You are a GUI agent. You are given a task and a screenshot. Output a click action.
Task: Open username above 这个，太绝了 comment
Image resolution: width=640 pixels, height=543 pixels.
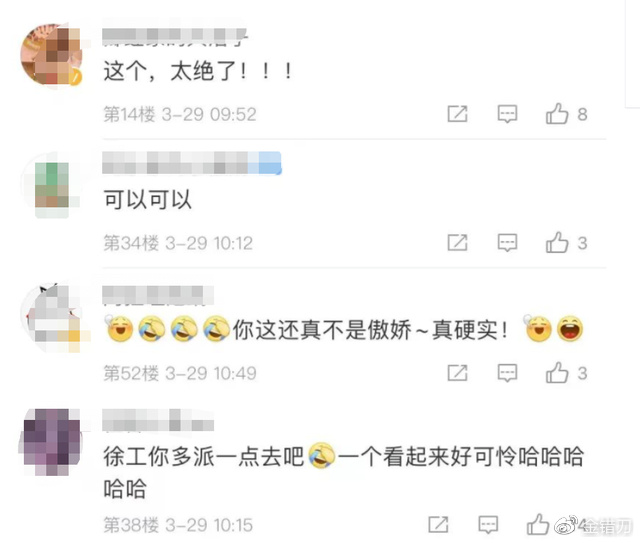pyautogui.click(x=175, y=37)
